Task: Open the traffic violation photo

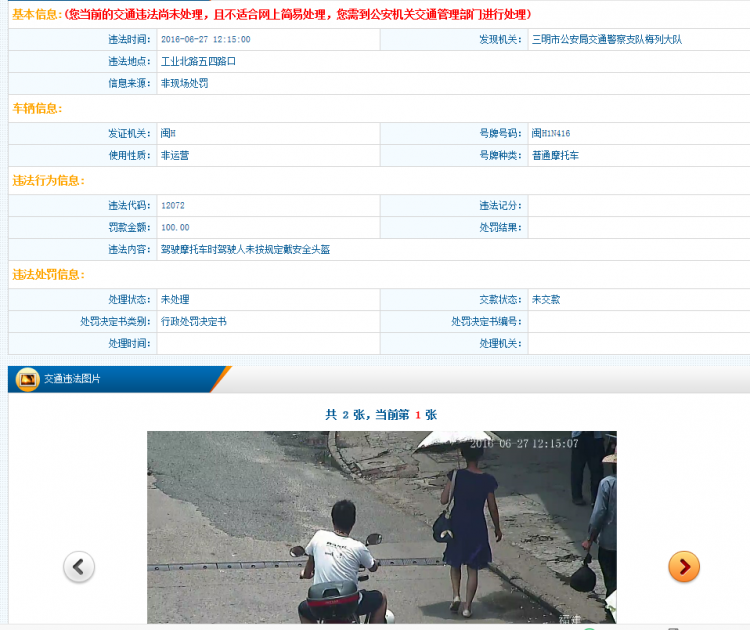Action: (381, 527)
